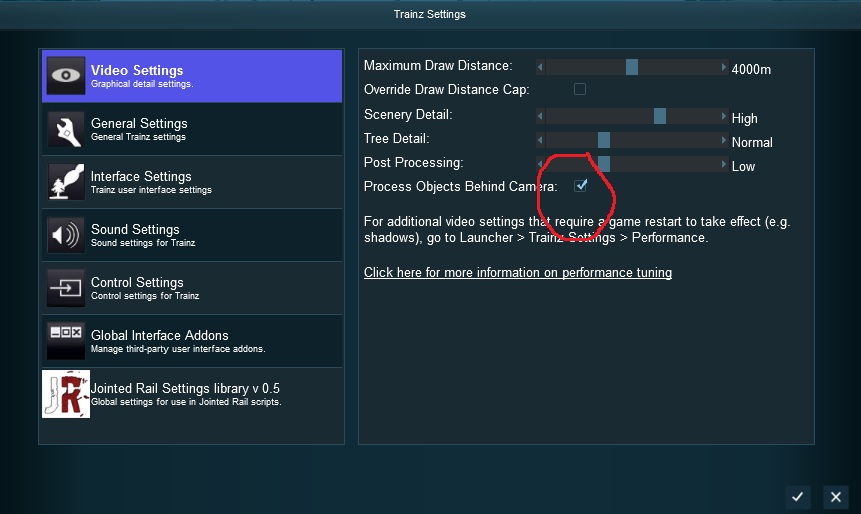Click the General Settings wrench icon

[x=66, y=129]
